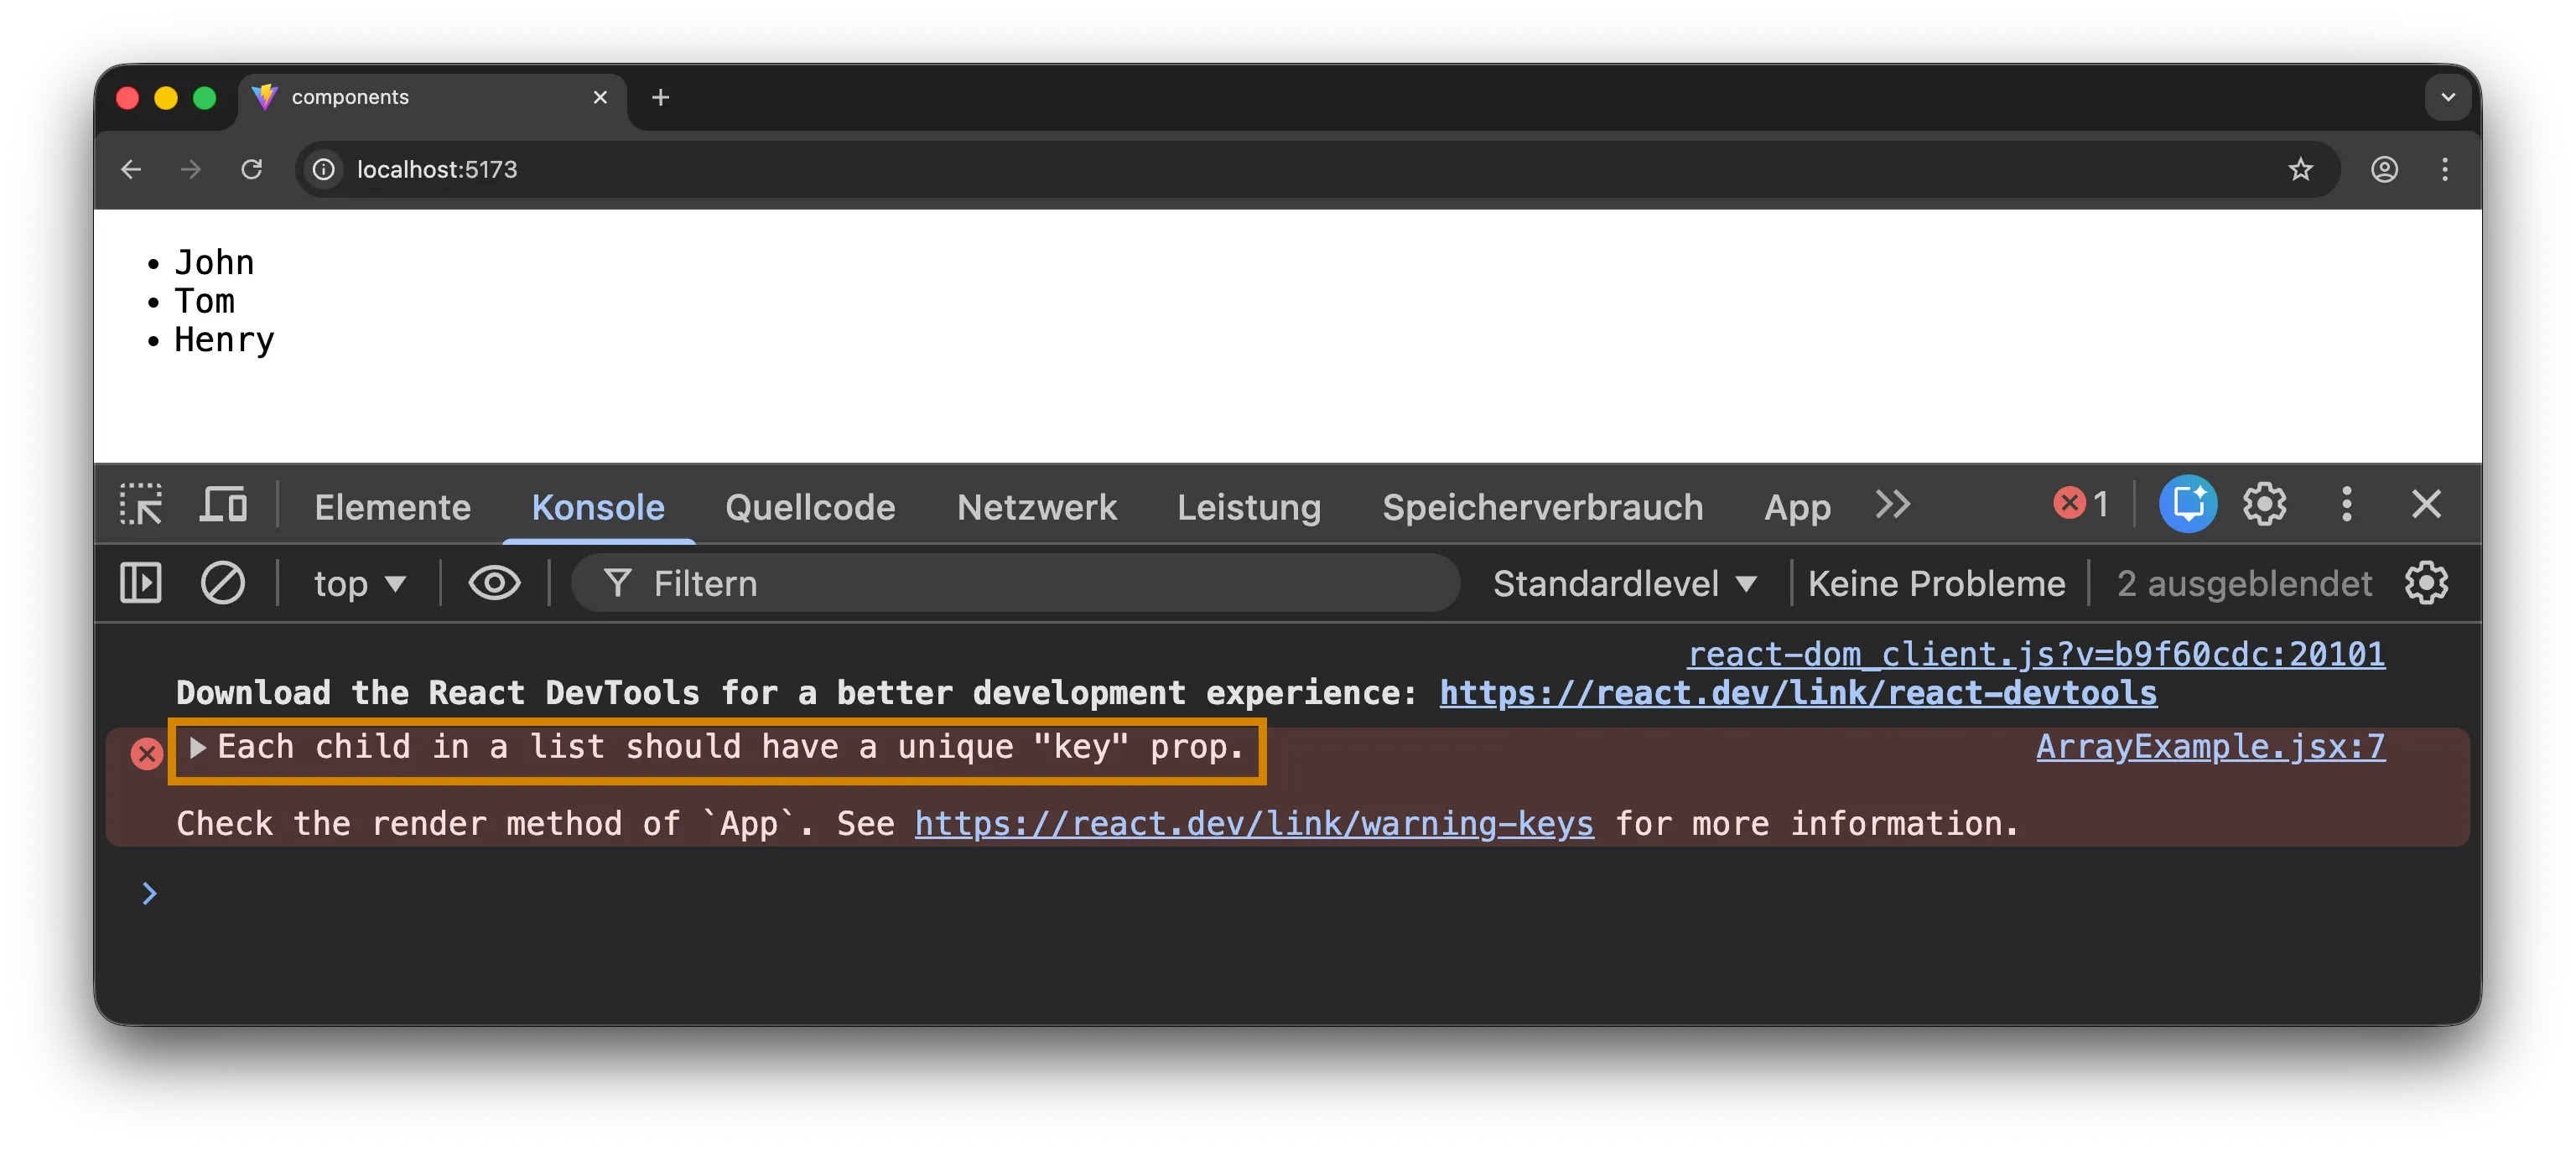
Task: Click the React DevTools extension icon
Action: coord(2188,505)
